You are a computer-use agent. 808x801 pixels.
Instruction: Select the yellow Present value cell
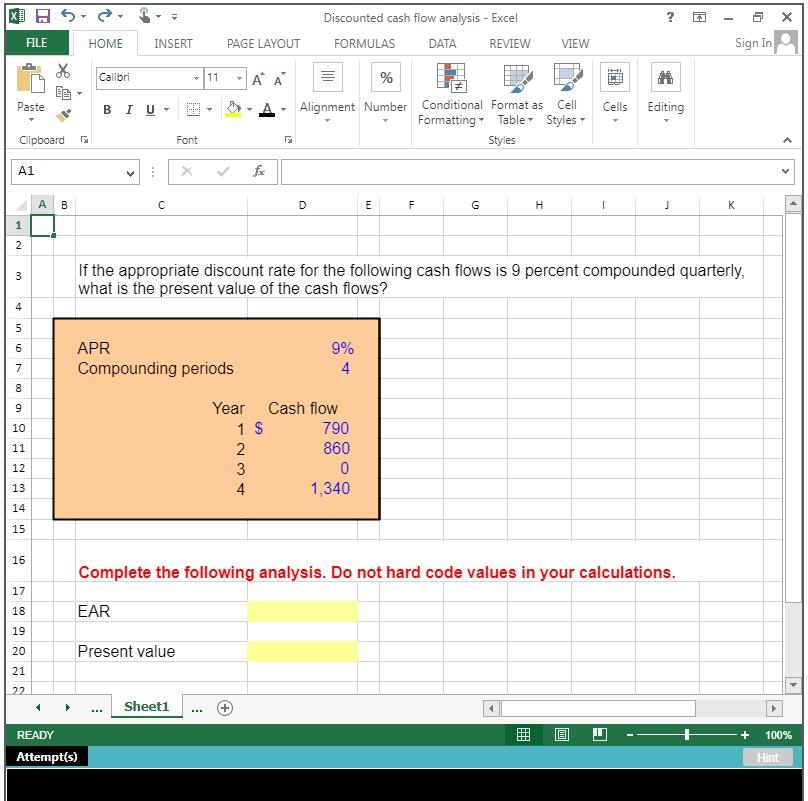click(x=302, y=652)
